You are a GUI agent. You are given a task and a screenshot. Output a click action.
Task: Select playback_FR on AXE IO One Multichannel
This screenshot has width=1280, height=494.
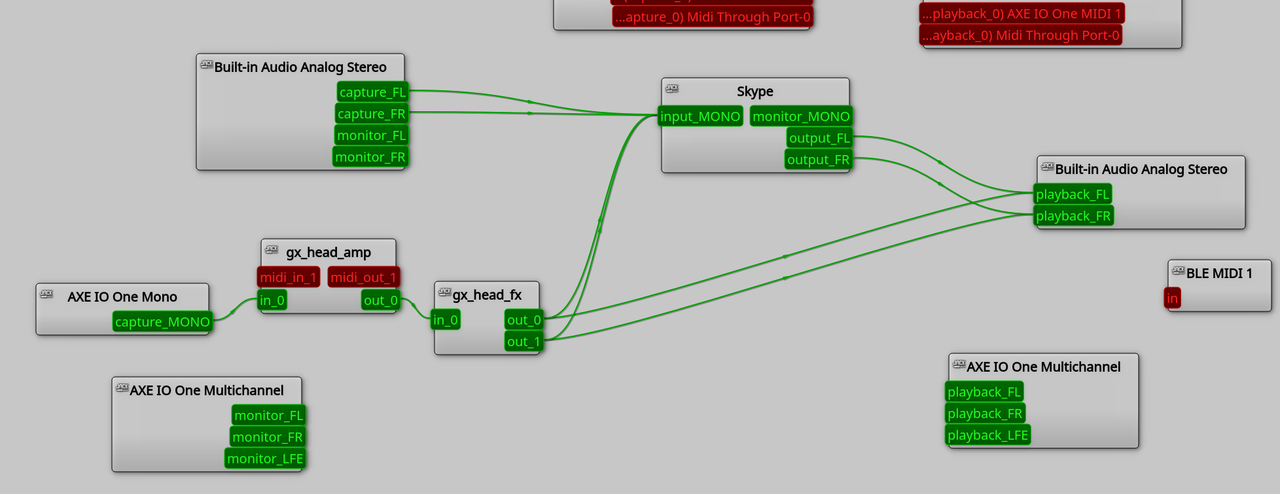point(985,413)
